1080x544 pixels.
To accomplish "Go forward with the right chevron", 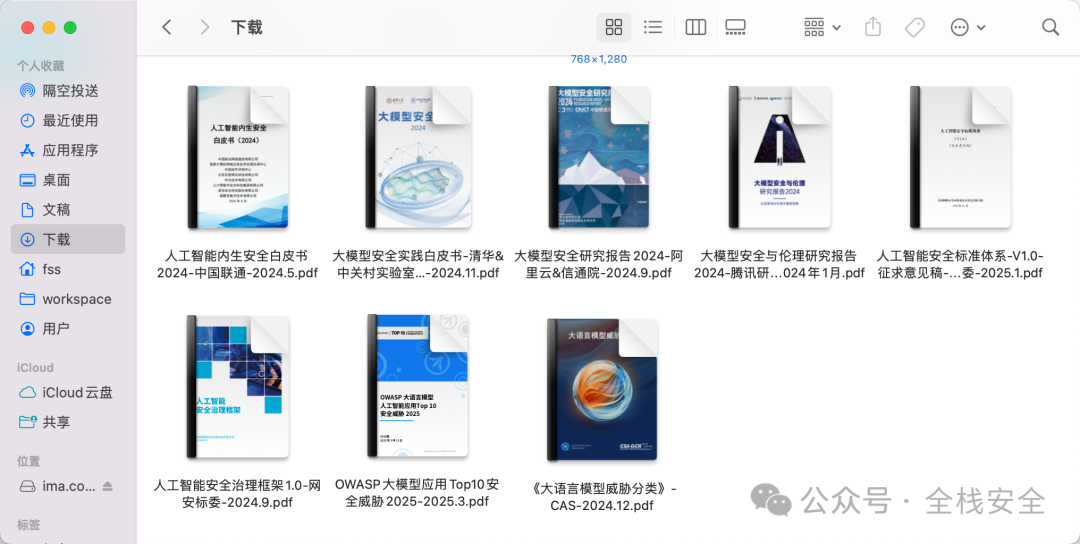I will tap(204, 27).
